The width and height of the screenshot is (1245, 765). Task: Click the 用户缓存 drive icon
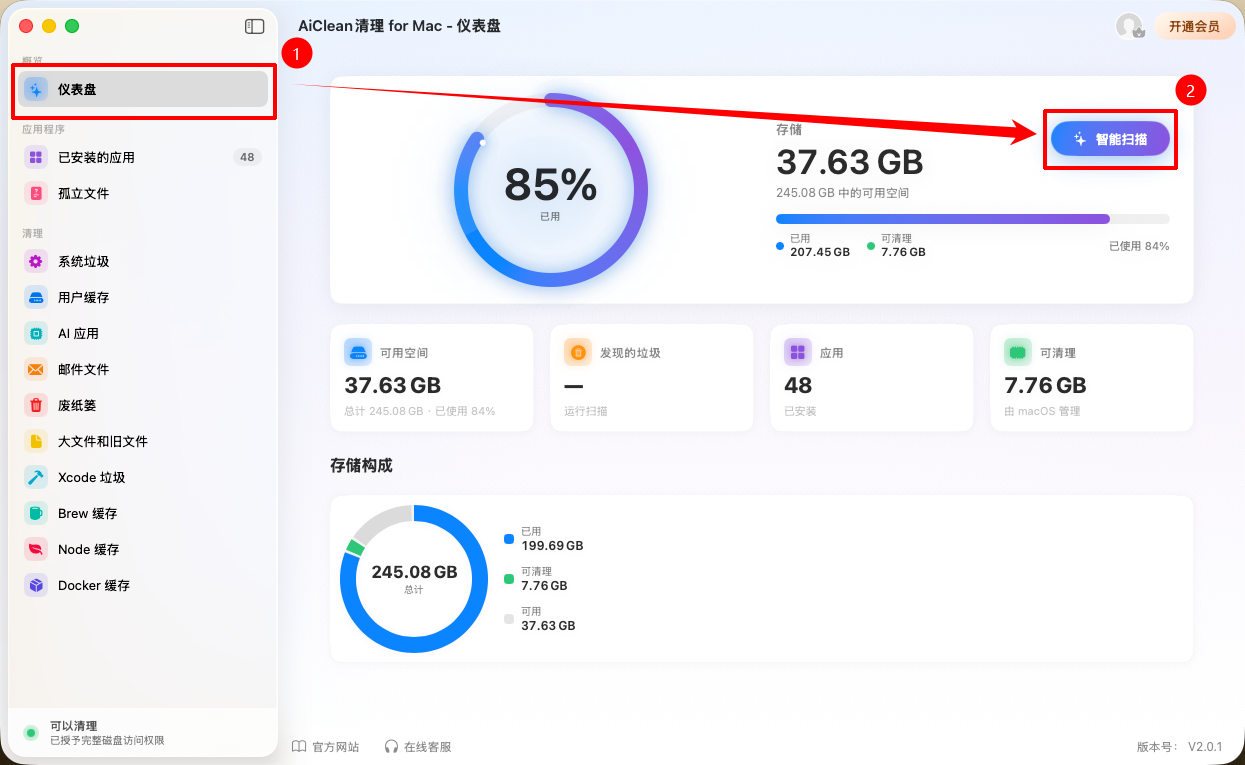(x=36, y=297)
